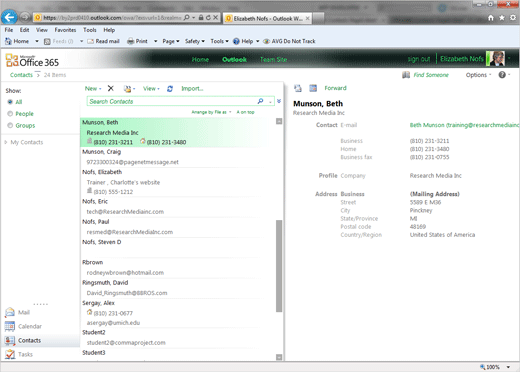Click the address bar search magnifier icon
The image size is (520, 372).
187,17
